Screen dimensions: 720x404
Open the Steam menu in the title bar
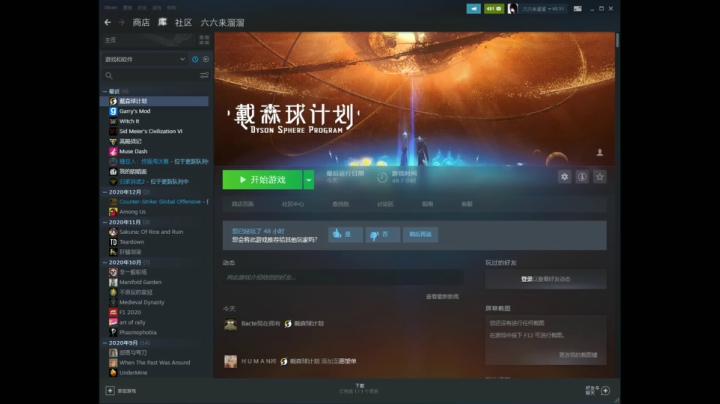pos(110,8)
